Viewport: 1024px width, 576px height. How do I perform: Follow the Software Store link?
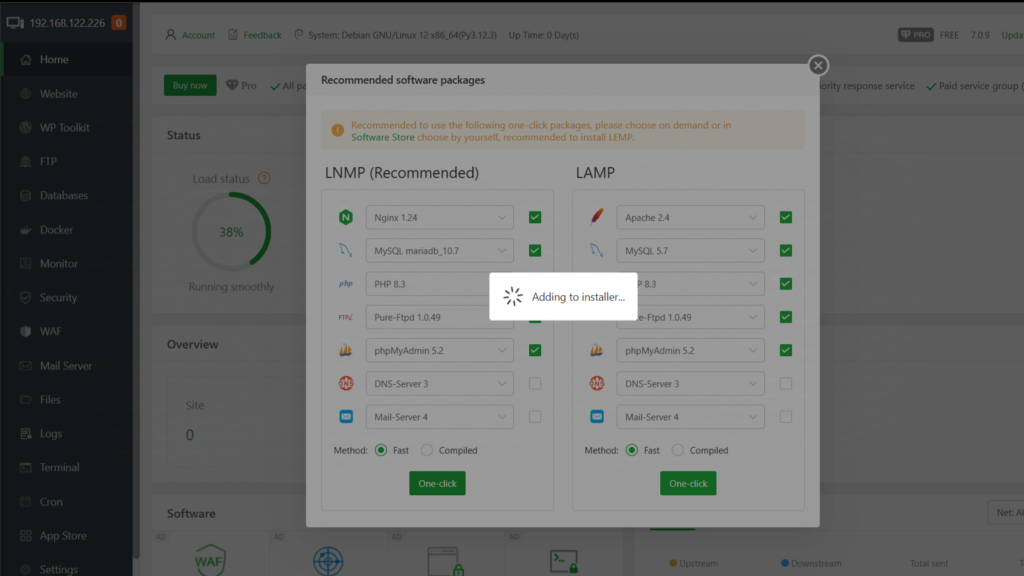[382, 137]
